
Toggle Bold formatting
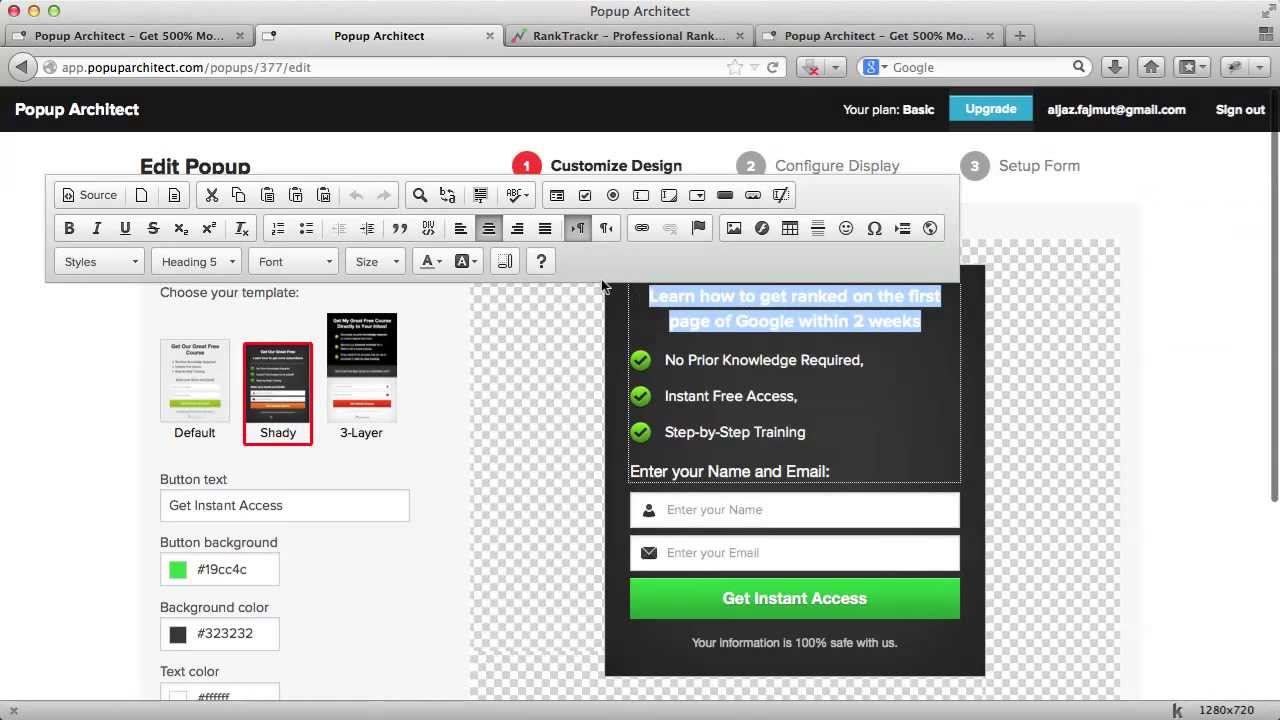coord(69,228)
